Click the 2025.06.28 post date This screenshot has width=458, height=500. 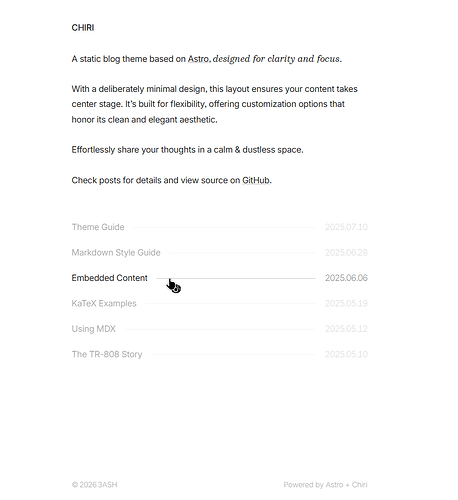click(x=346, y=253)
